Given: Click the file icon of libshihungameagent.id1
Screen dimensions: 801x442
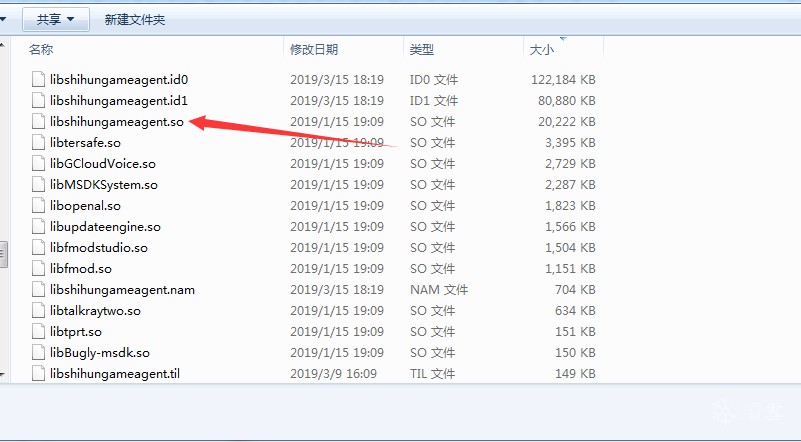Looking at the screenshot, I should 38,101.
